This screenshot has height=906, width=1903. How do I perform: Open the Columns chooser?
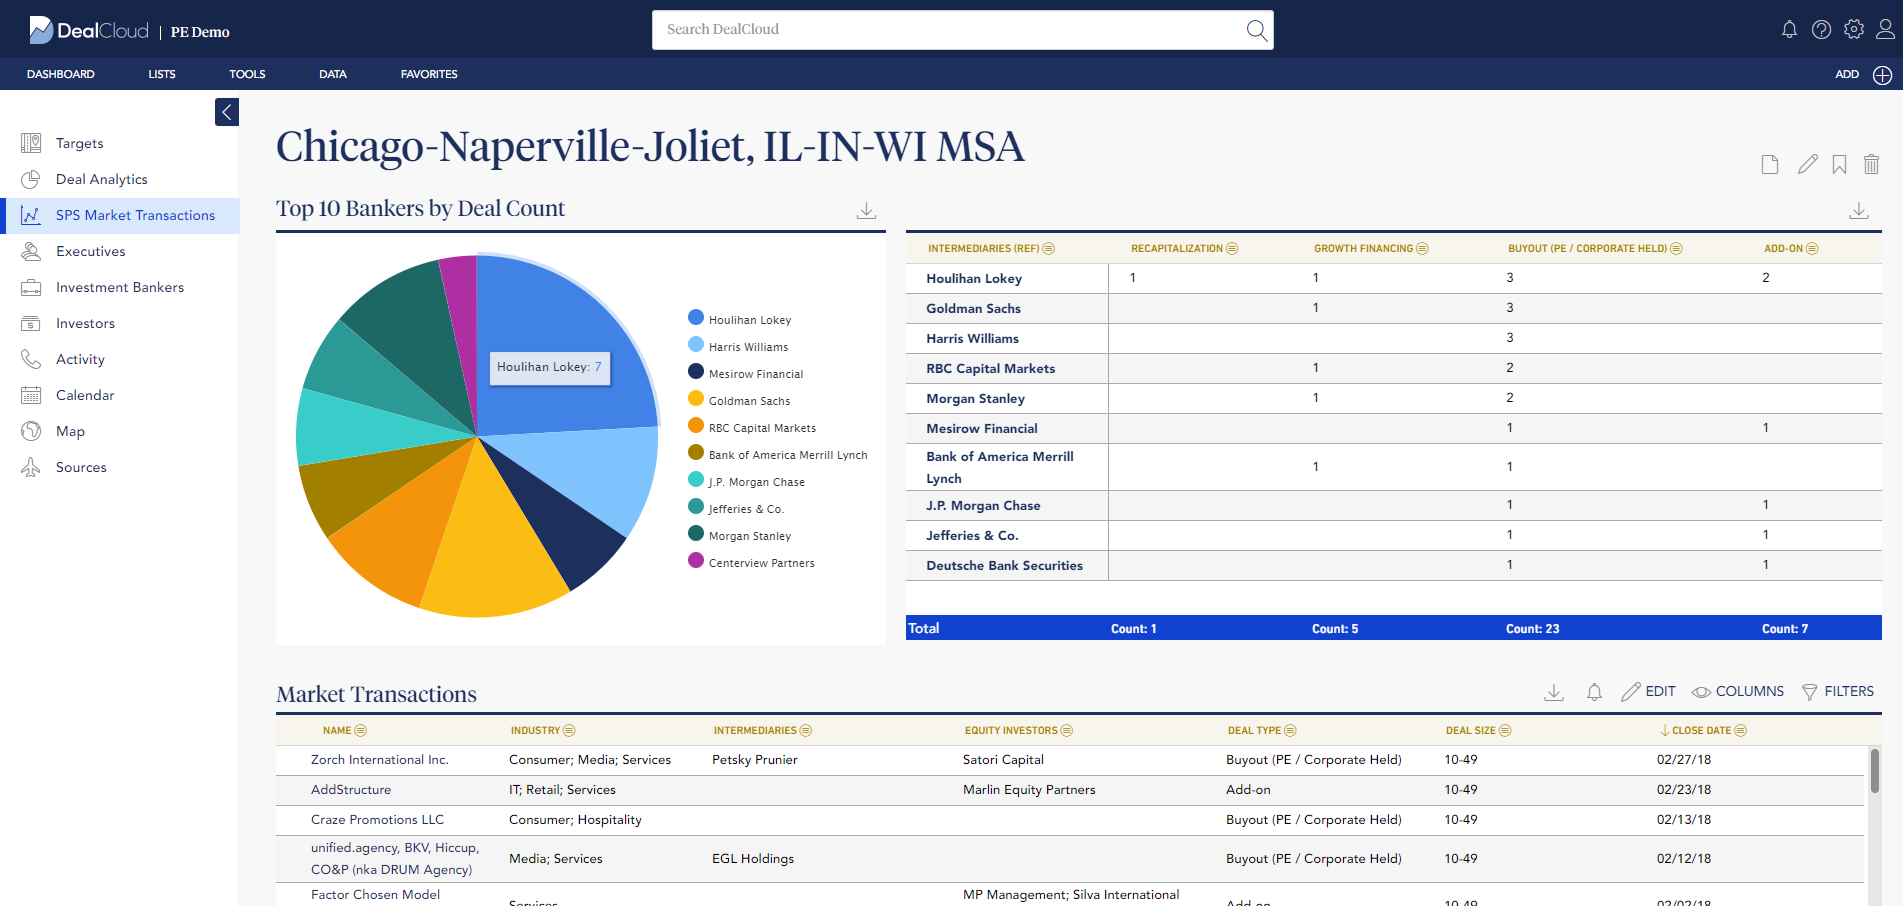(x=1738, y=691)
